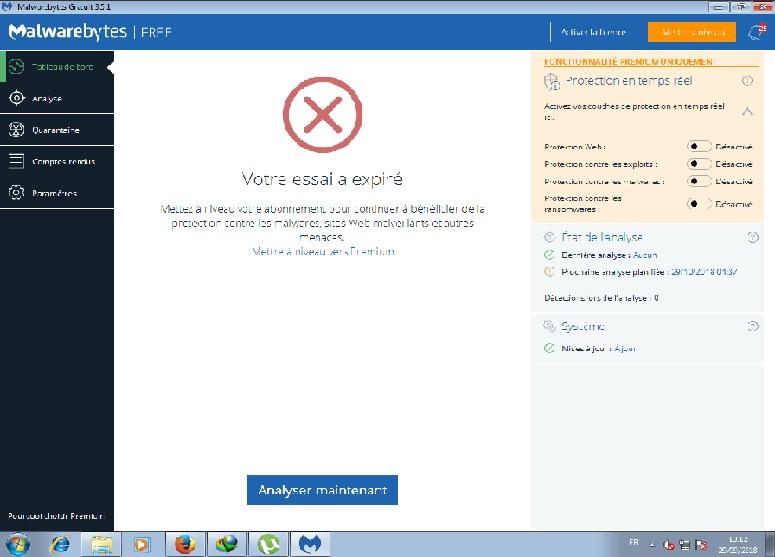
Task: Select Tableau de bord in sidebar
Action: 57,66
